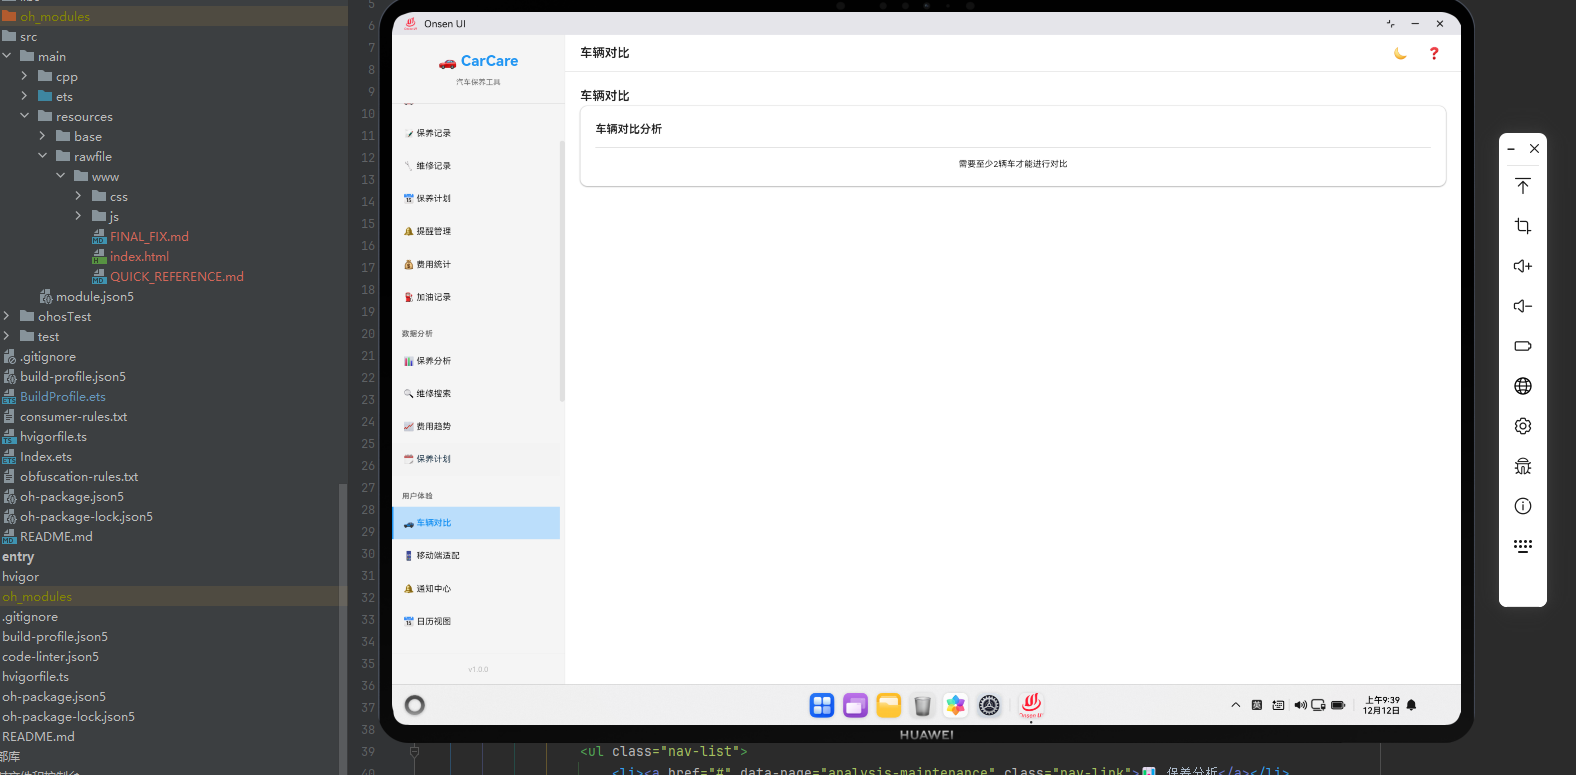The image size is (1576, 775).
Task: Click the emulator scroll-to-top arrow icon
Action: click(x=1523, y=186)
